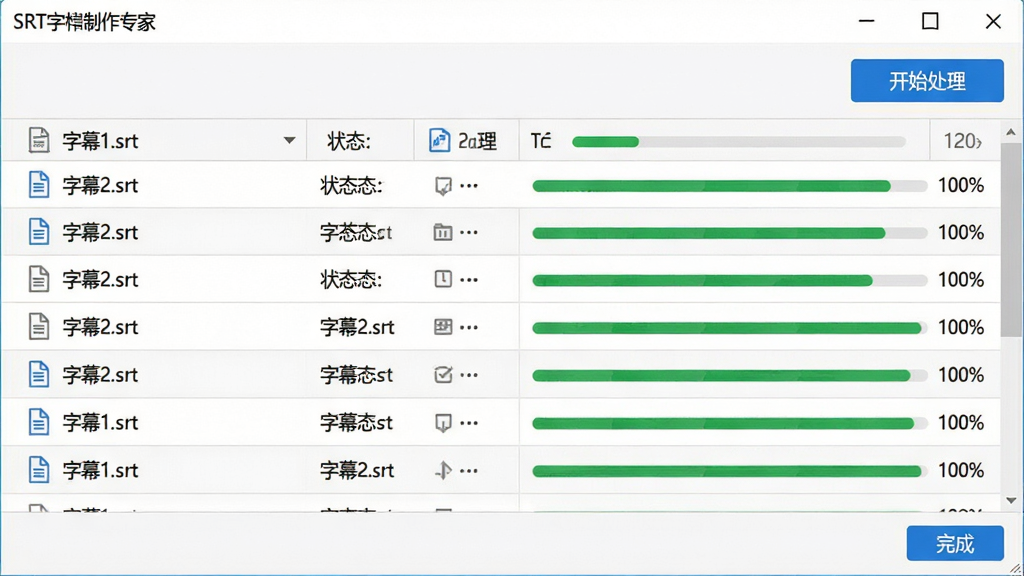Click the Tć header label
The width and height of the screenshot is (1024, 576).
point(541,140)
